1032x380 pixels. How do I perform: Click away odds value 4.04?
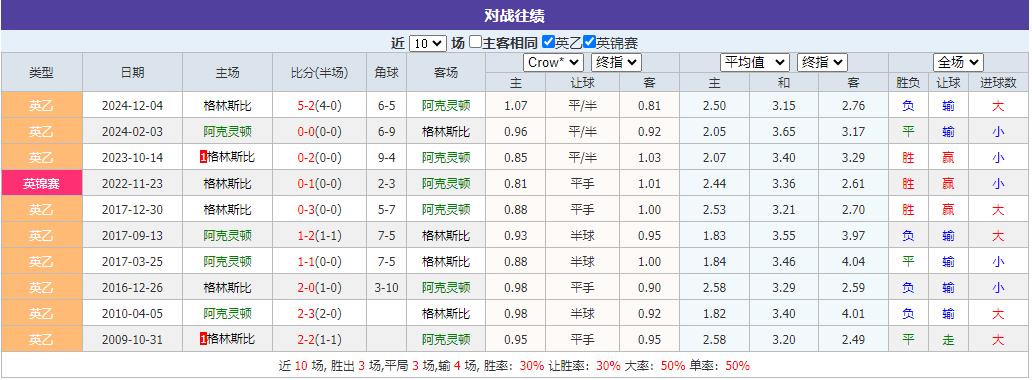click(x=854, y=261)
